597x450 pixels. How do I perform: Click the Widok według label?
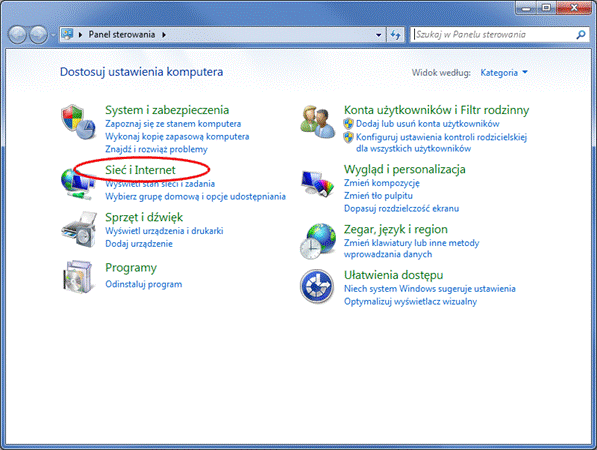point(441,72)
